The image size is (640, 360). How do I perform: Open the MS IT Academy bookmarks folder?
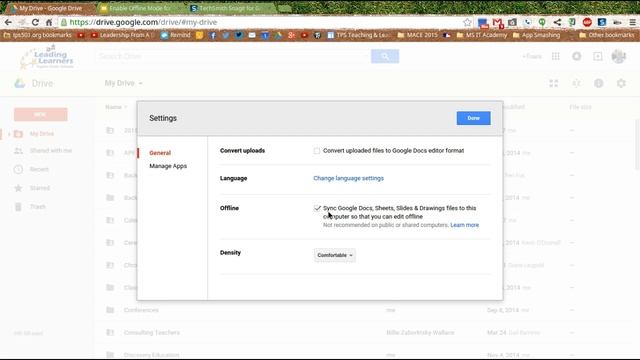(482, 35)
